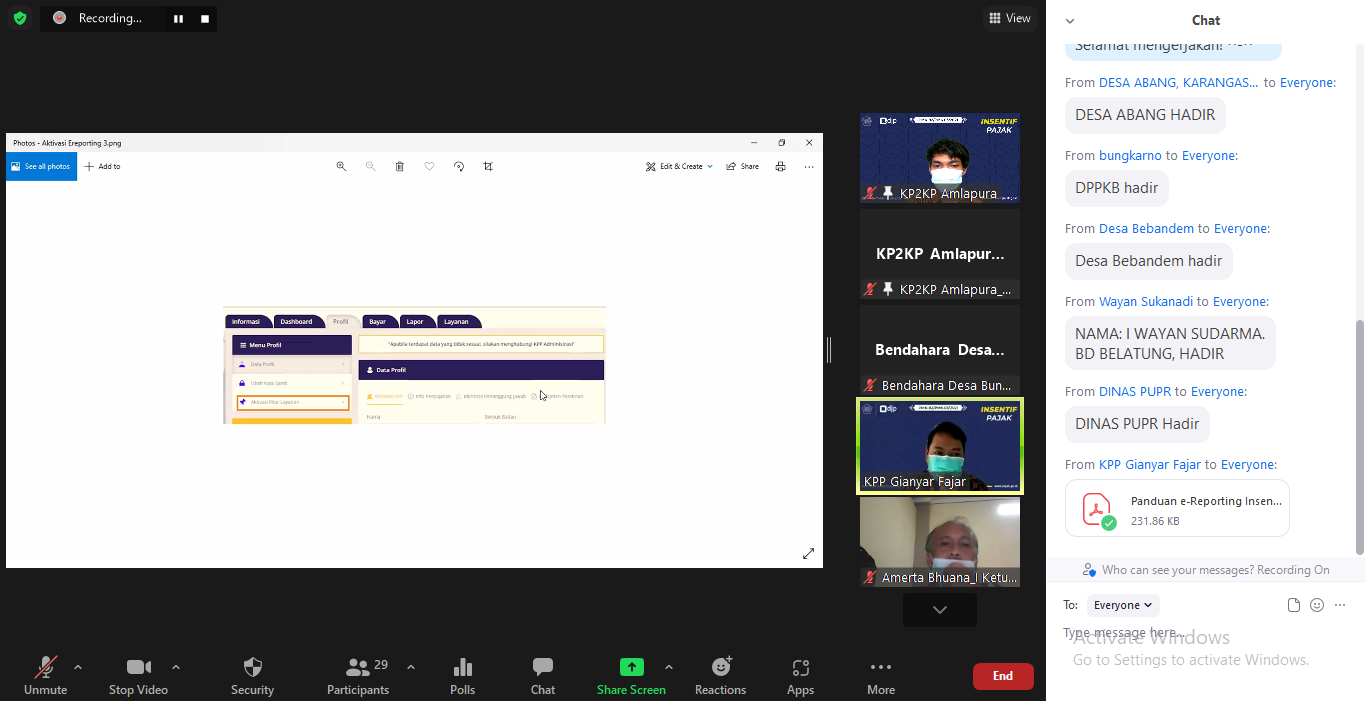Open the View layout menu
Screen dimensions: 1366x701
click(x=1009, y=18)
